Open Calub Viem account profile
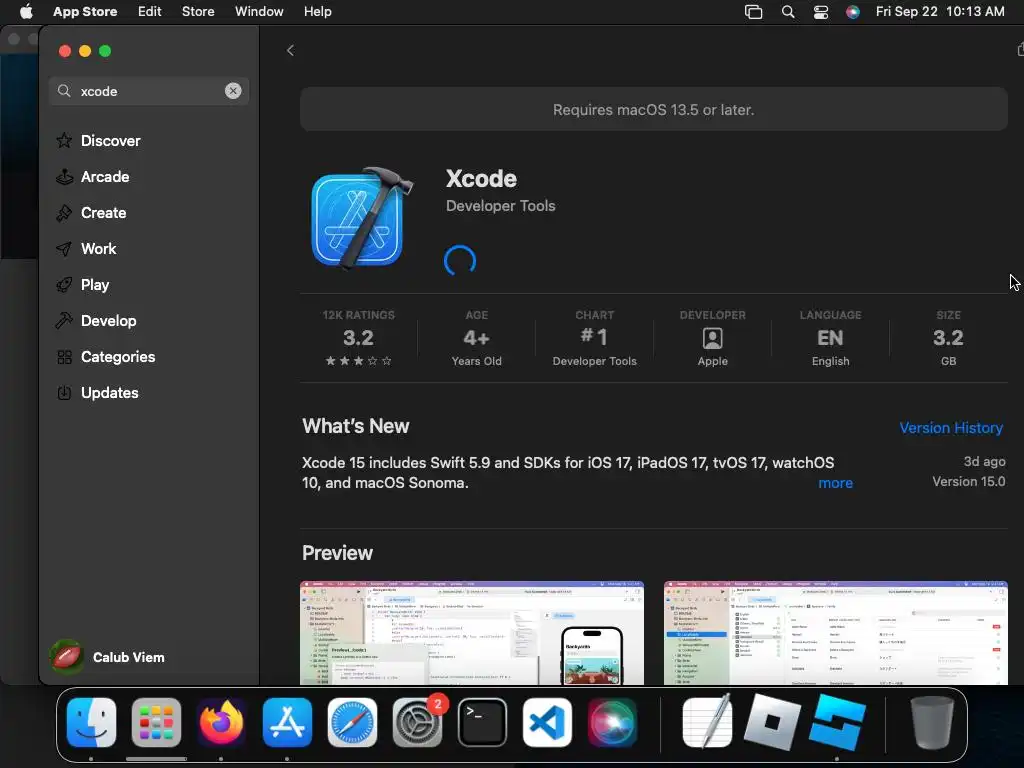1024x768 pixels. tap(108, 657)
